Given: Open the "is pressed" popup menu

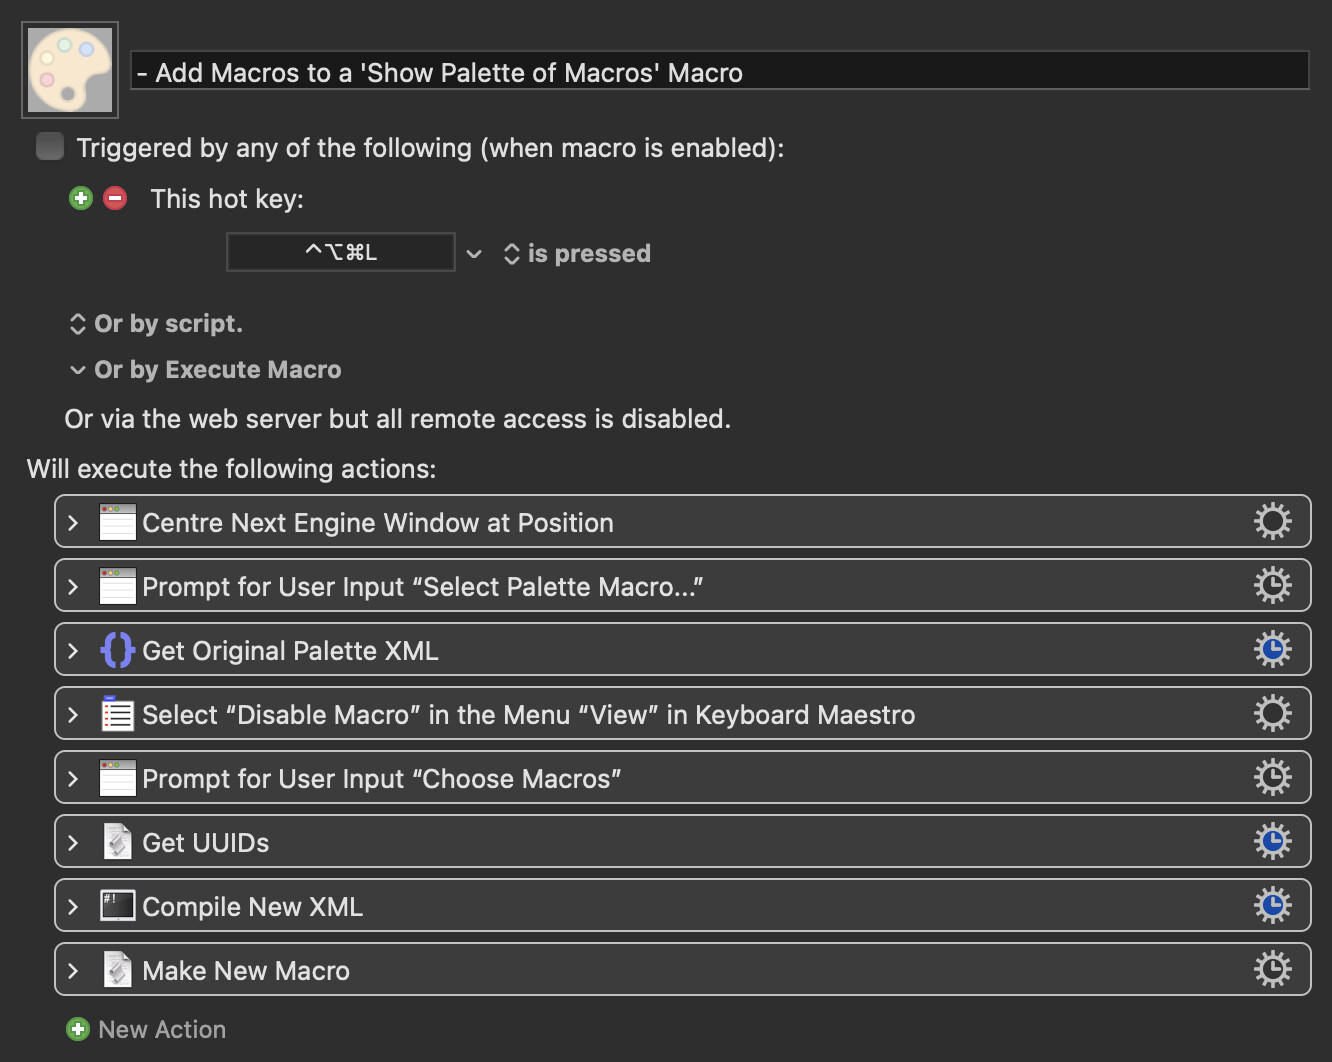Looking at the screenshot, I should 578,254.
